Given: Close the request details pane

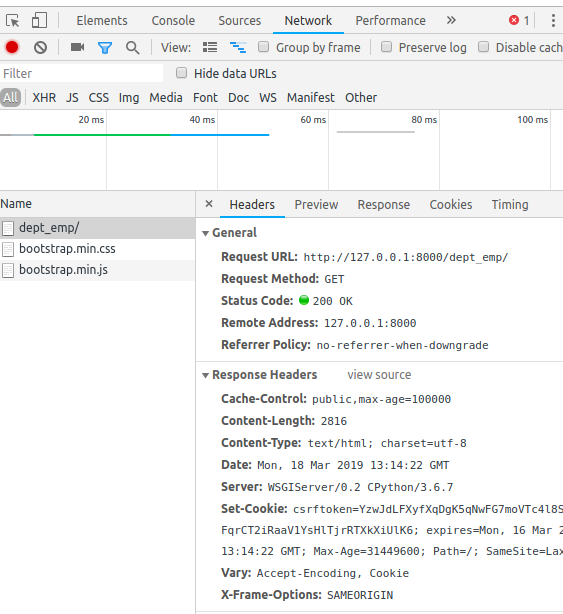Looking at the screenshot, I should [x=209, y=204].
